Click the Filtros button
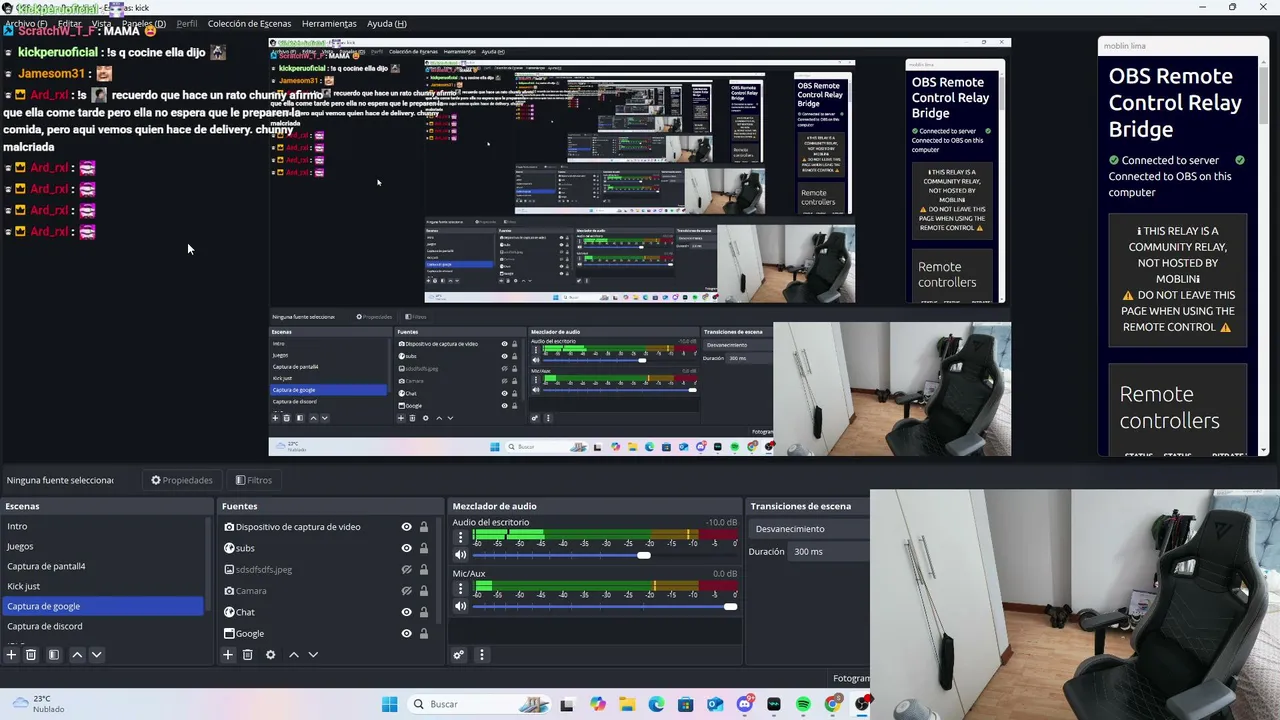Screen dimensions: 1280x720 point(254,480)
